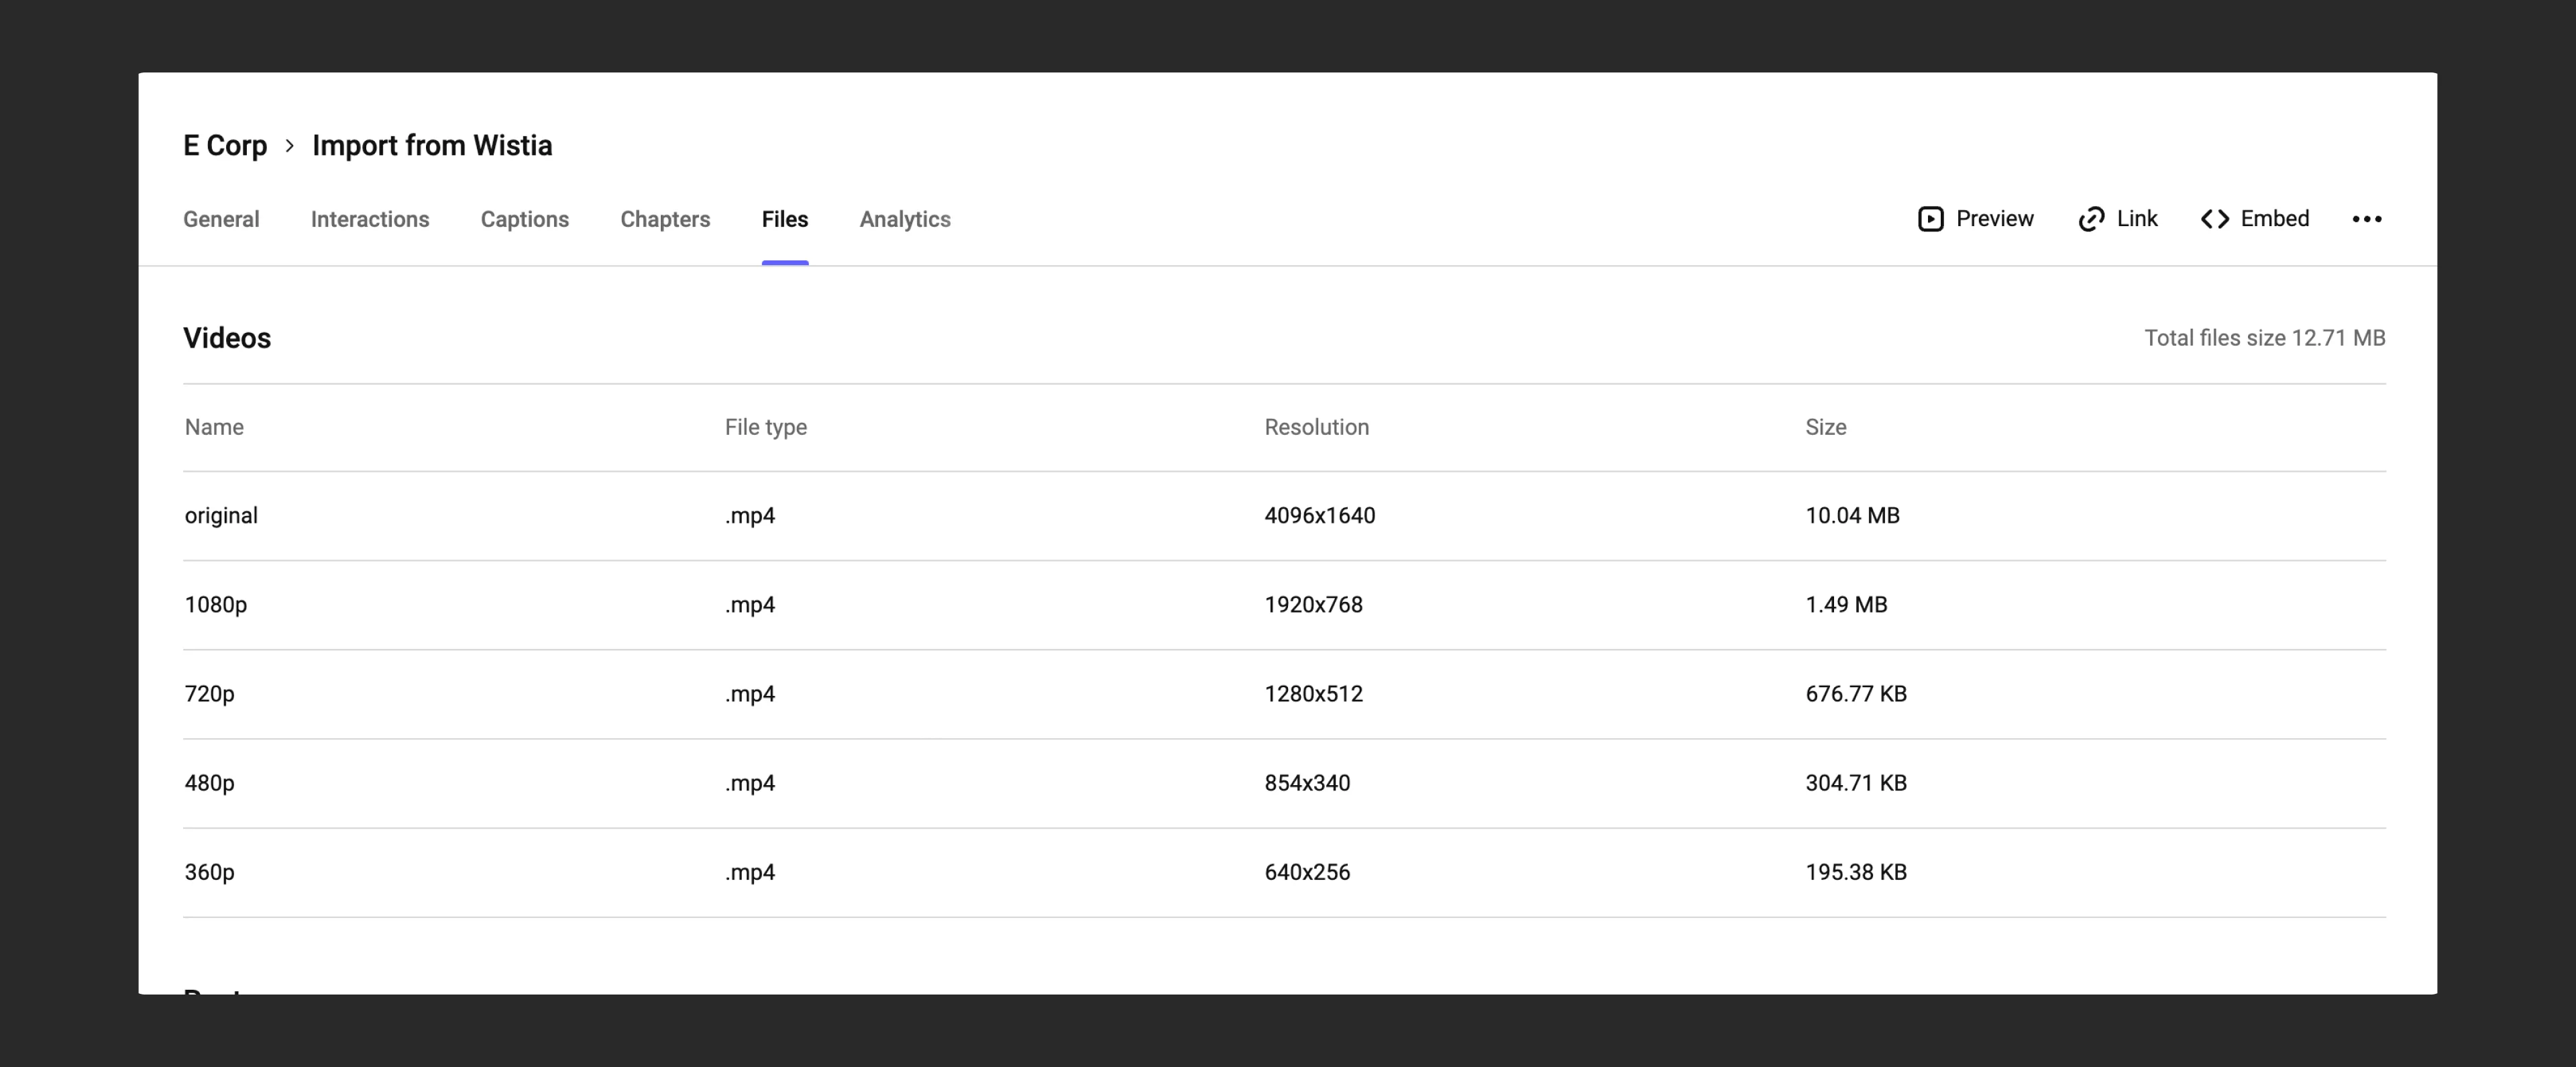This screenshot has width=2576, height=1067.
Task: Click the File type column header
Action: 766,427
